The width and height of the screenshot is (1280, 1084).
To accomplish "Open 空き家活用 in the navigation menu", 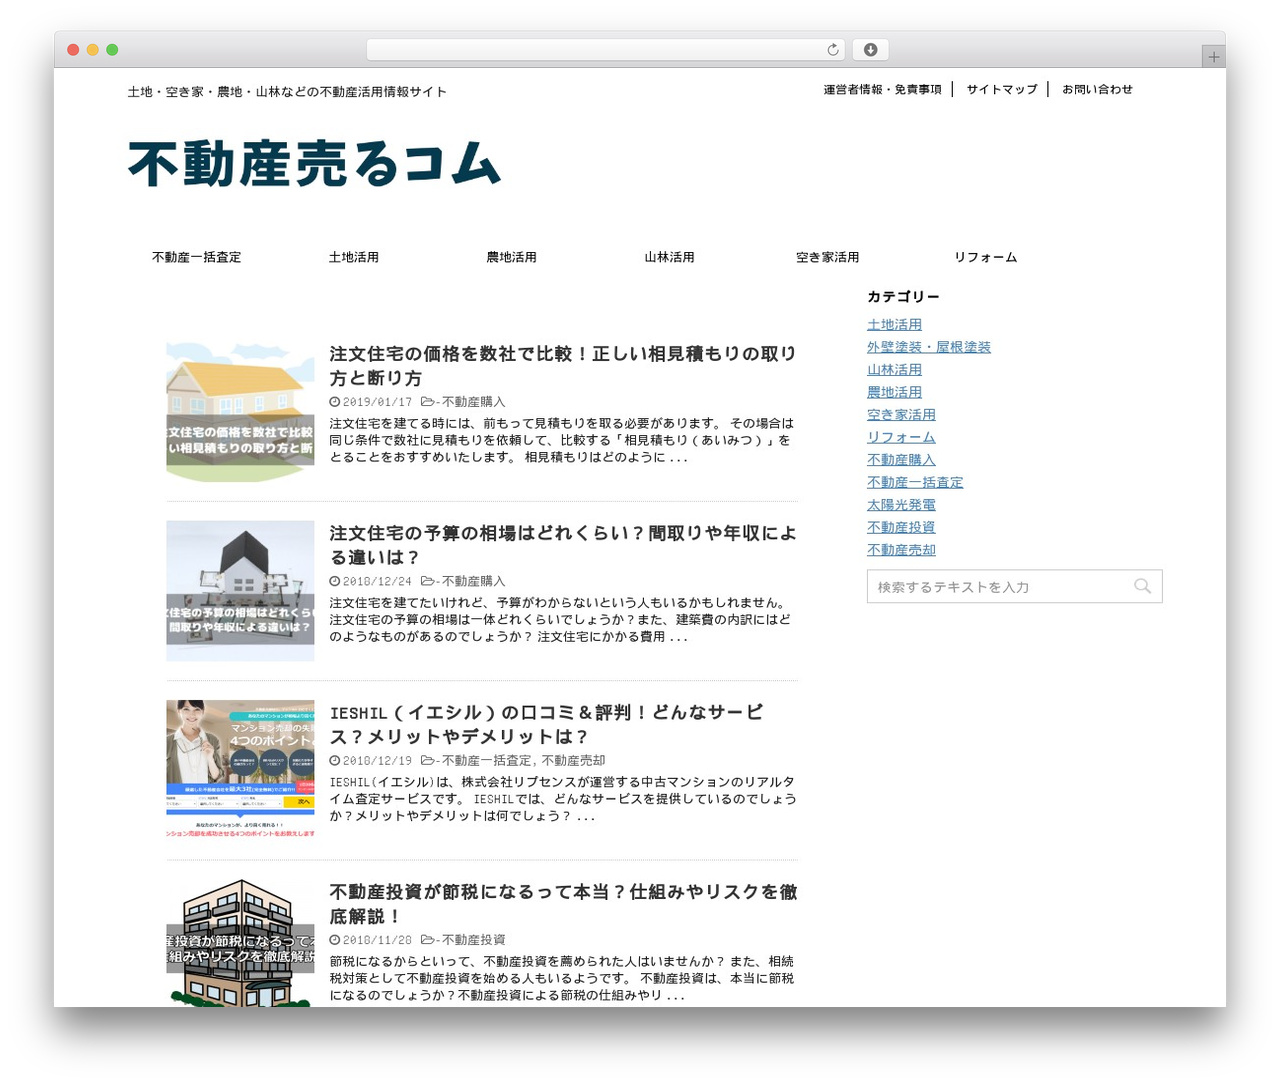I will (x=828, y=257).
